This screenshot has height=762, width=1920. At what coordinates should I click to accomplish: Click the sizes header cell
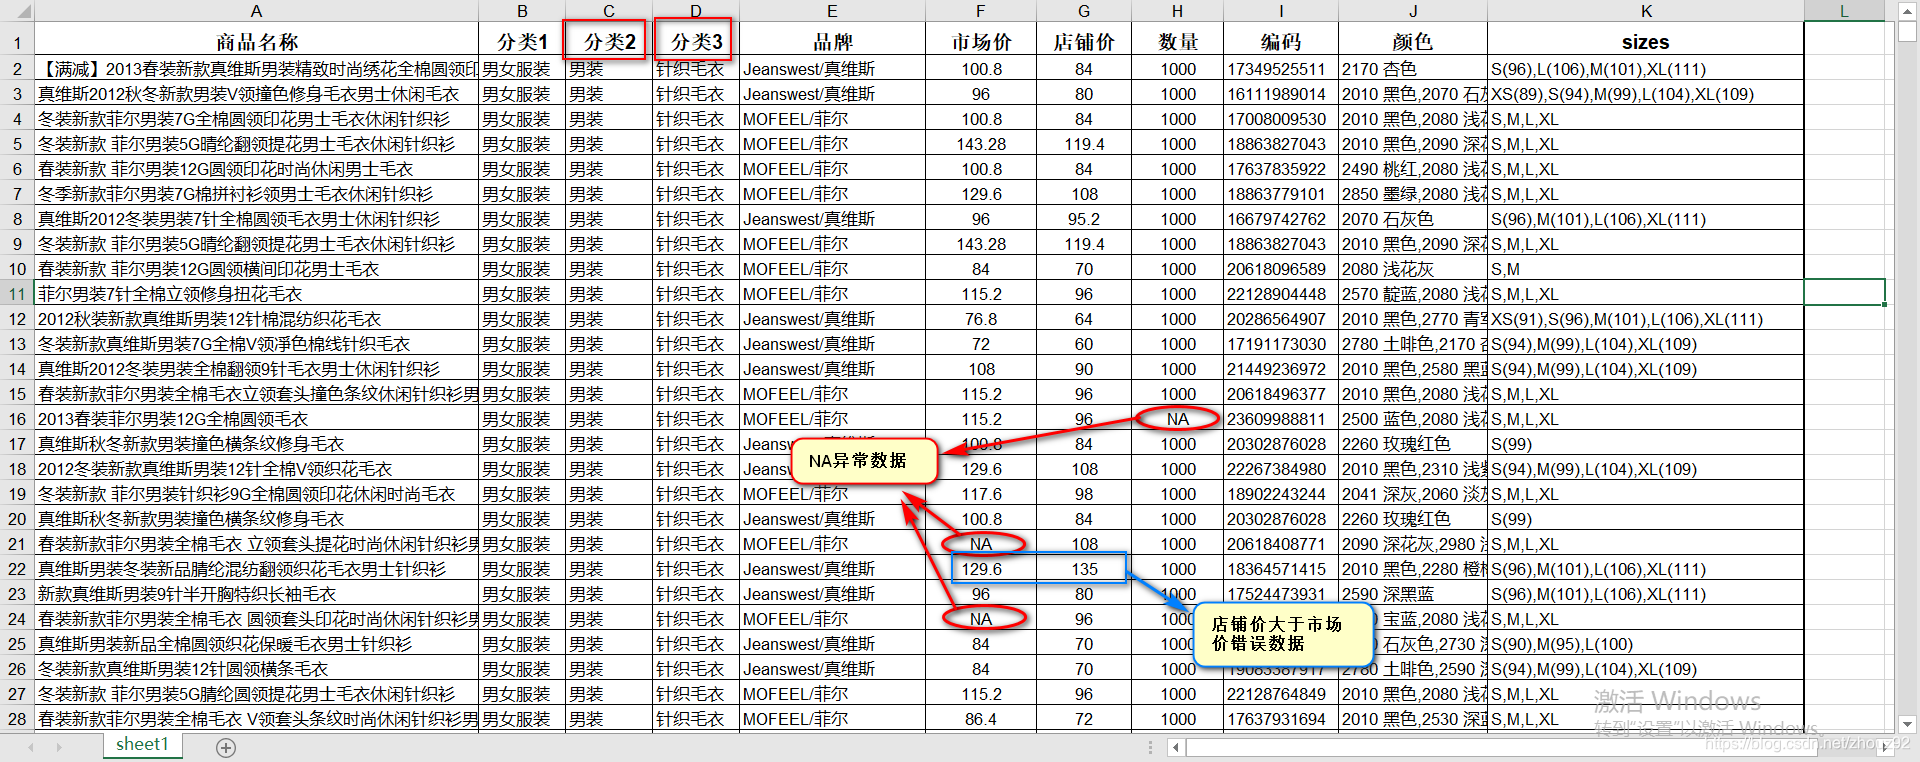[x=1646, y=41]
